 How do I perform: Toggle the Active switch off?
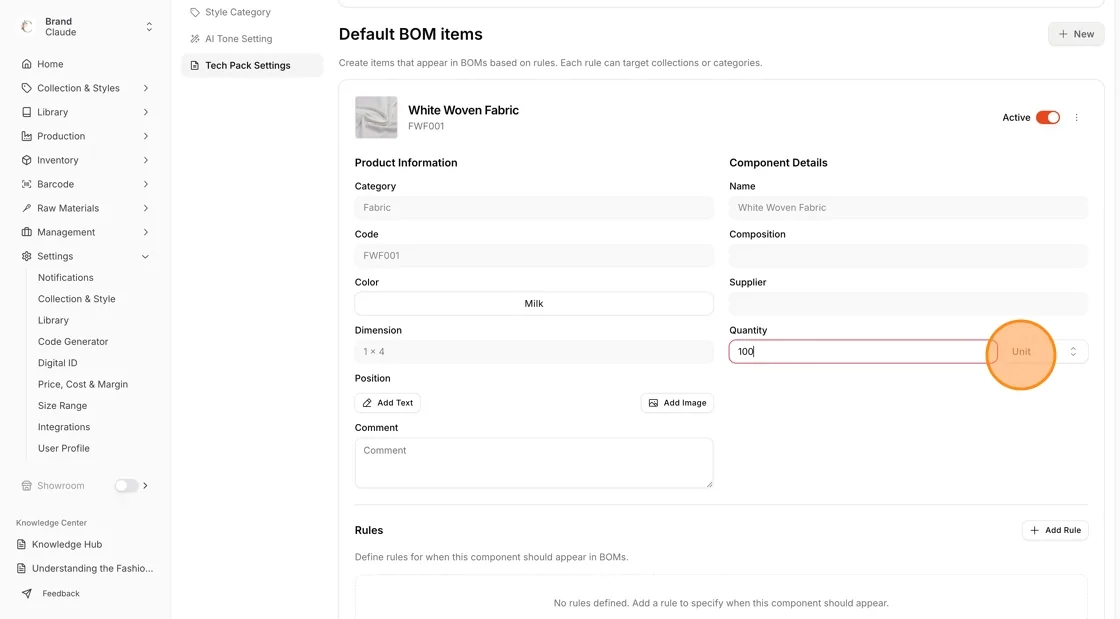1048,117
